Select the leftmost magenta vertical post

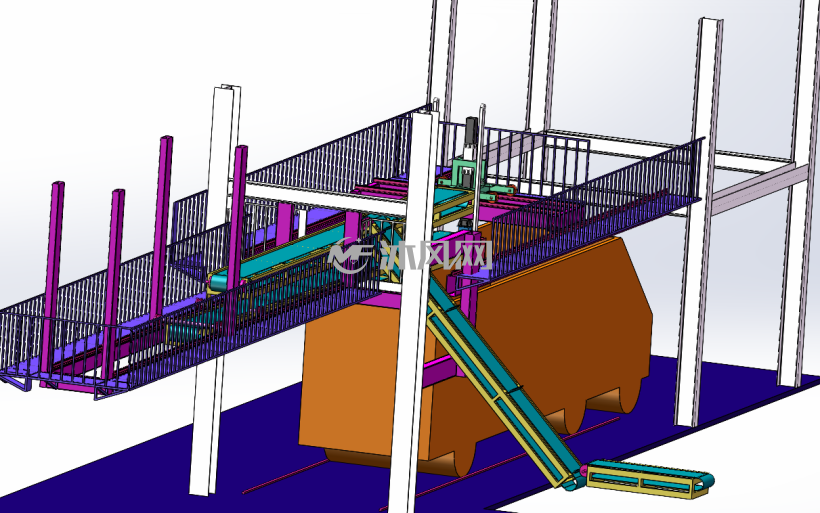point(52,282)
